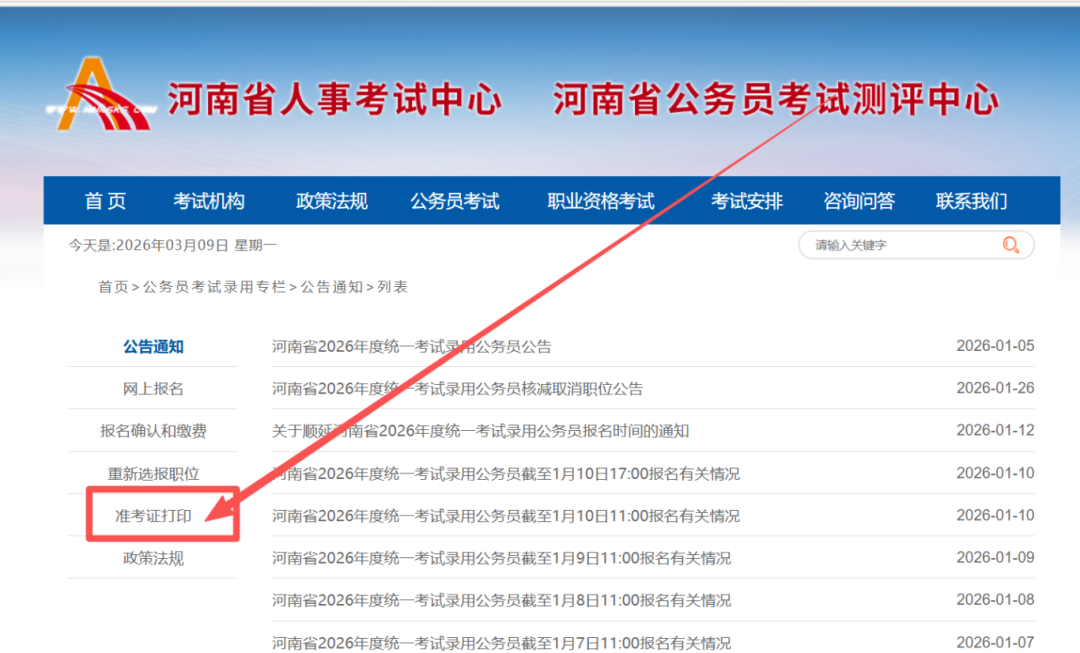Viewport: 1080px width, 653px height.
Task: Open 报名确认和缴费 in the sidebar
Action: (x=153, y=431)
